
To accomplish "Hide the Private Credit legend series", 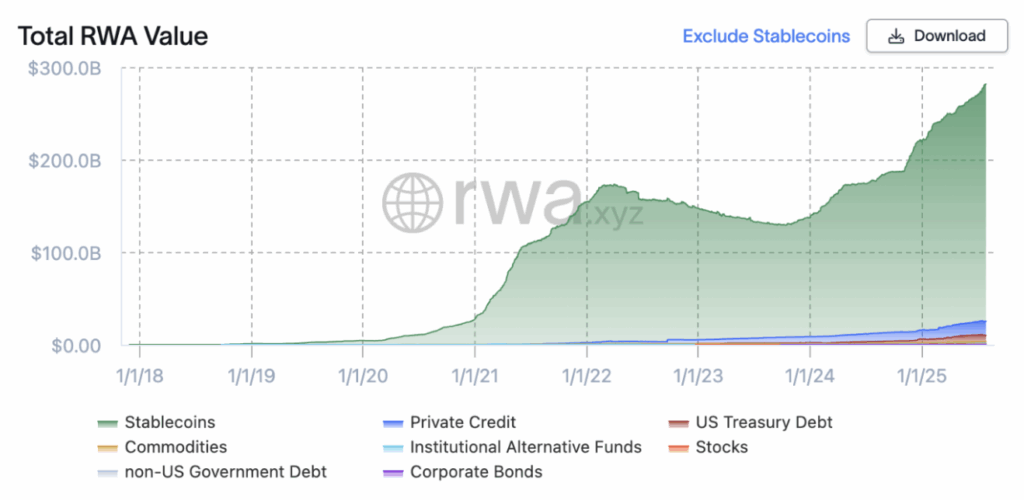I will coord(463,422).
